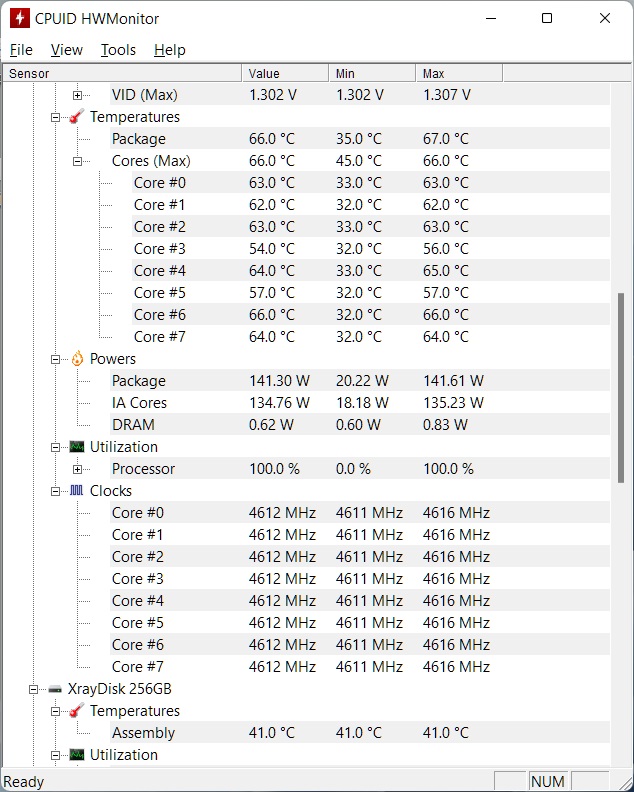
Task: Click the flame icon next to Powers
Action: point(77,359)
